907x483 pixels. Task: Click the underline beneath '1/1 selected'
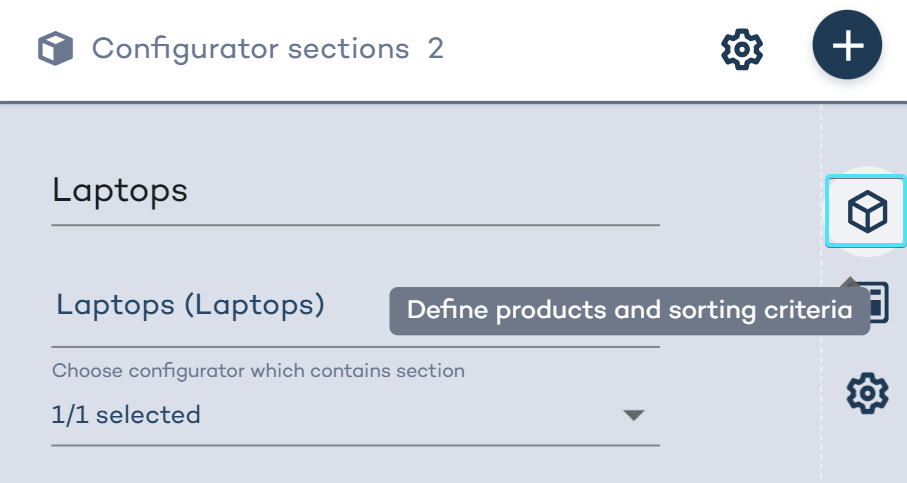pyautogui.click(x=355, y=445)
